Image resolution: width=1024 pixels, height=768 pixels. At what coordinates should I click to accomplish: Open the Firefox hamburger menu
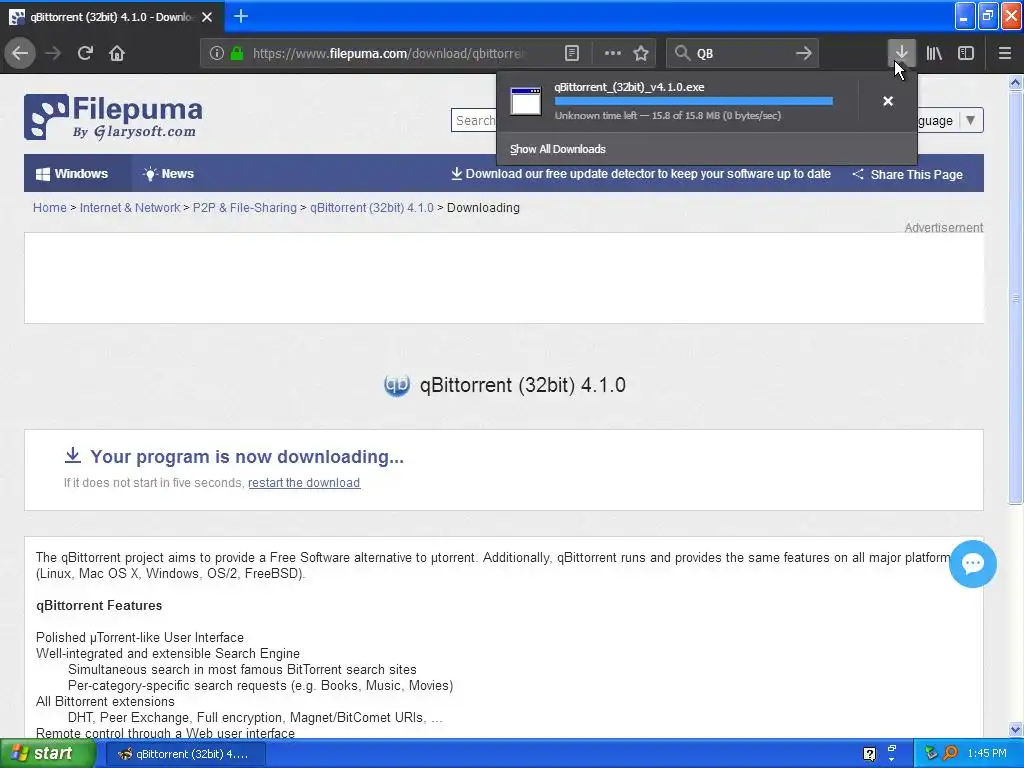[x=1005, y=53]
